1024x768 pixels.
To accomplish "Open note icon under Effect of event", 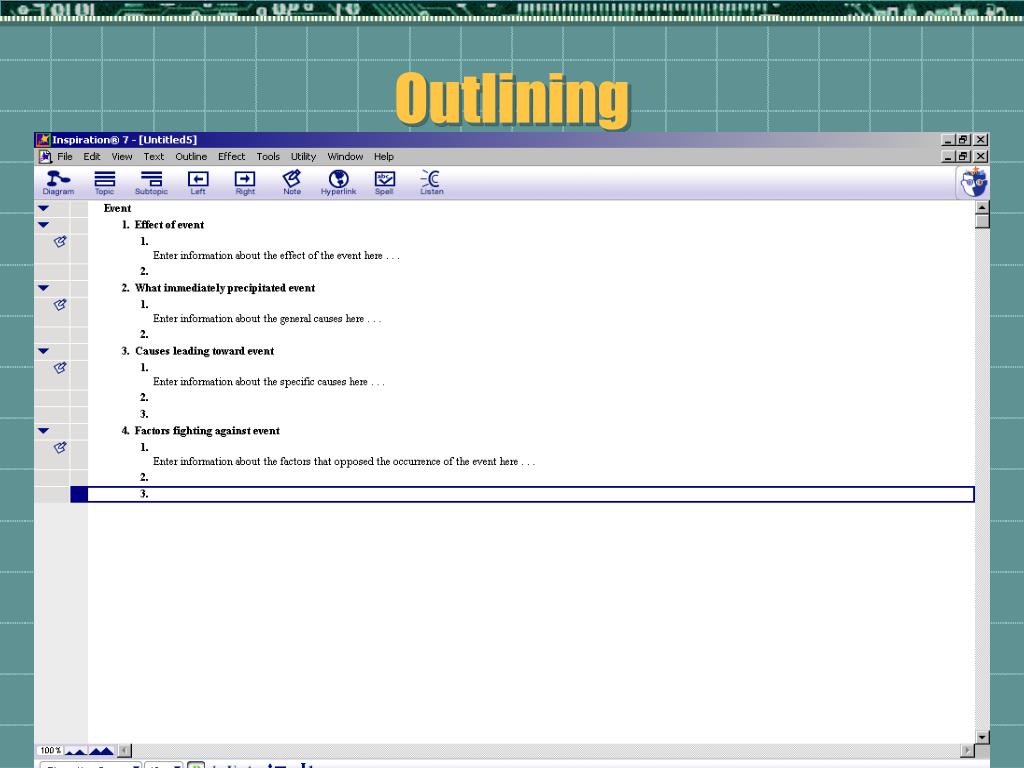I will tap(60, 242).
